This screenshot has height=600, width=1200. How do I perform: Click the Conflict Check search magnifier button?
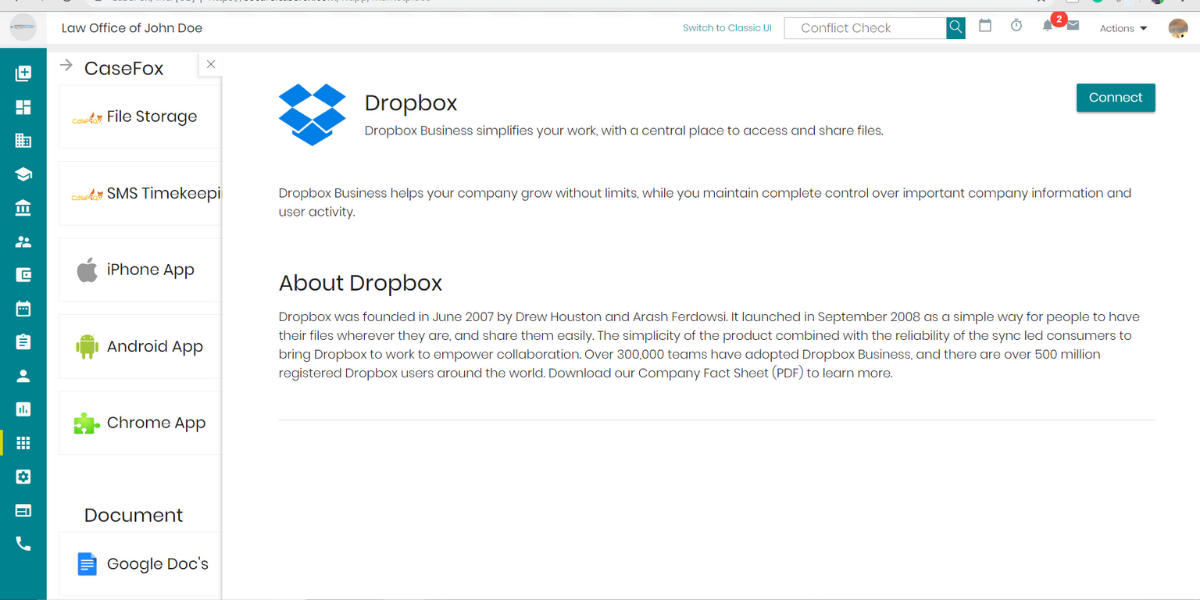coord(956,28)
